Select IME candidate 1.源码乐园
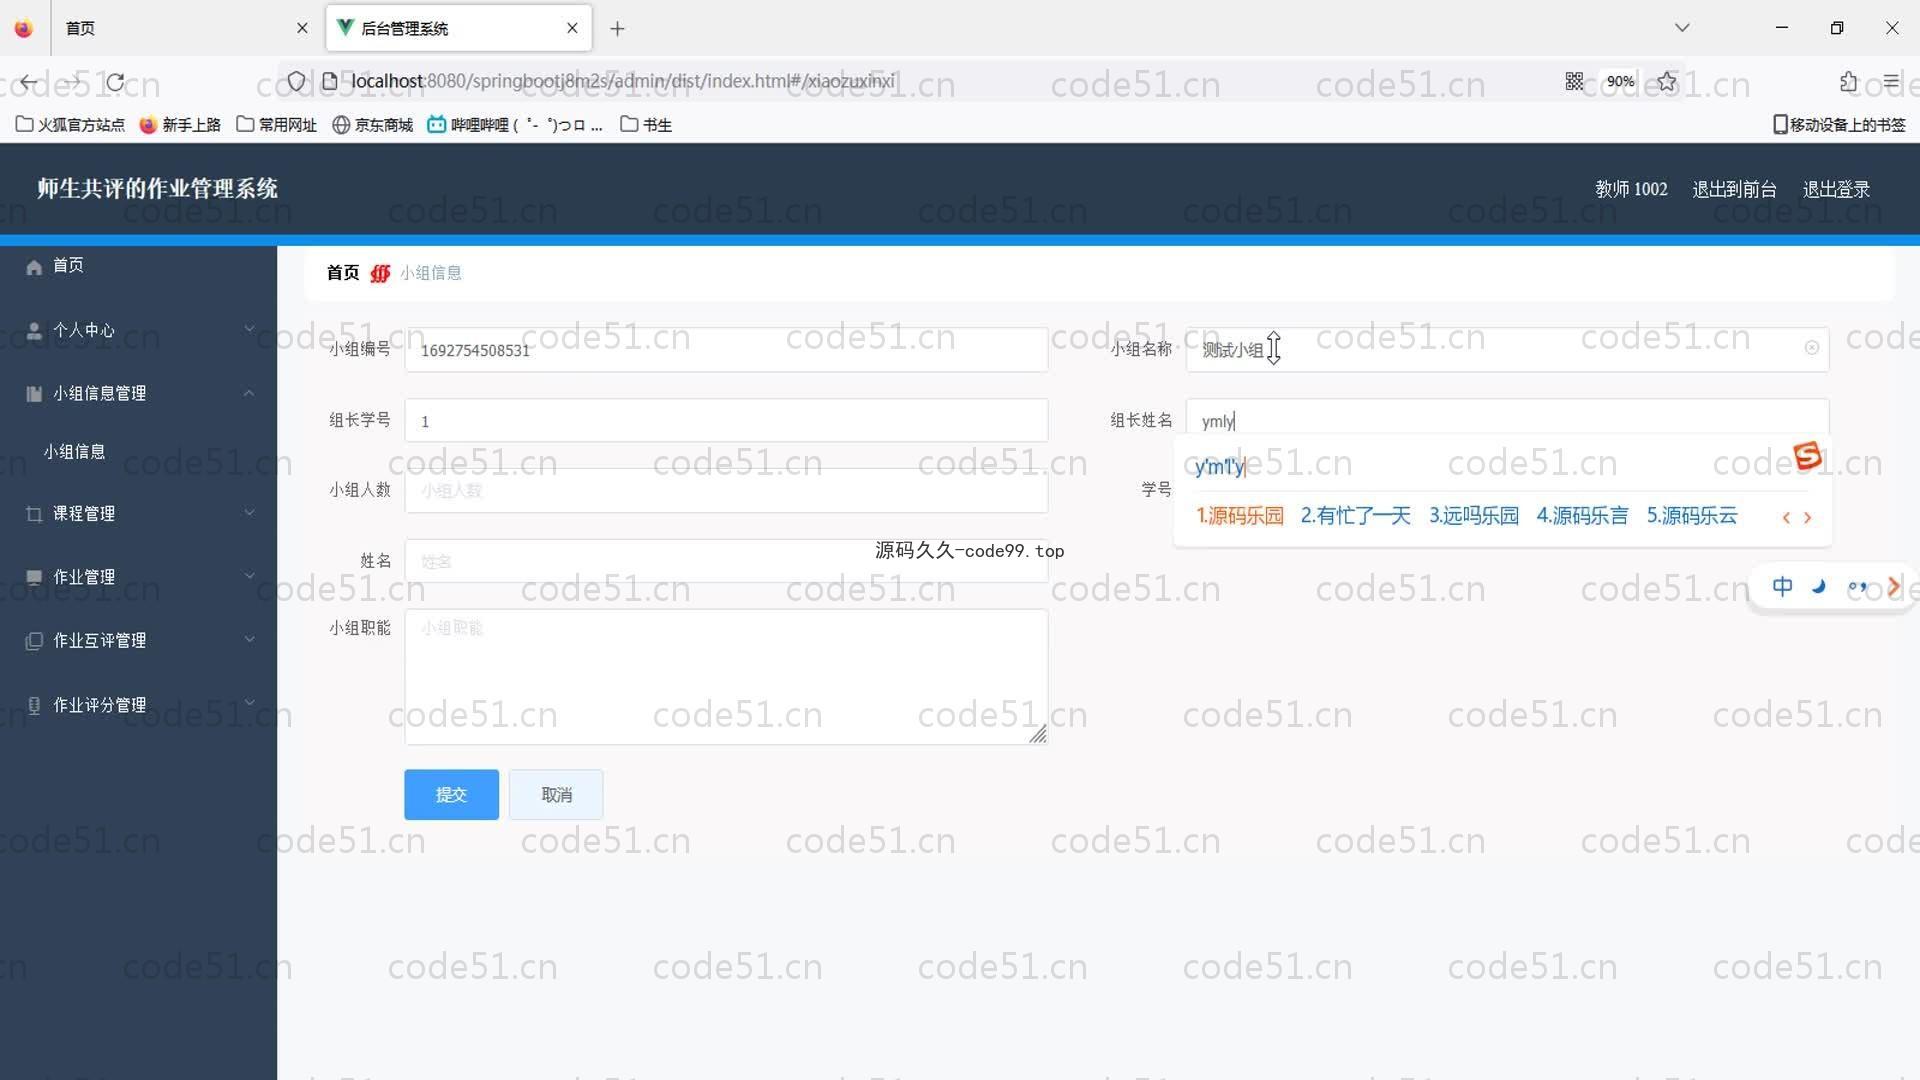Viewport: 1920px width, 1080px height. (1240, 516)
